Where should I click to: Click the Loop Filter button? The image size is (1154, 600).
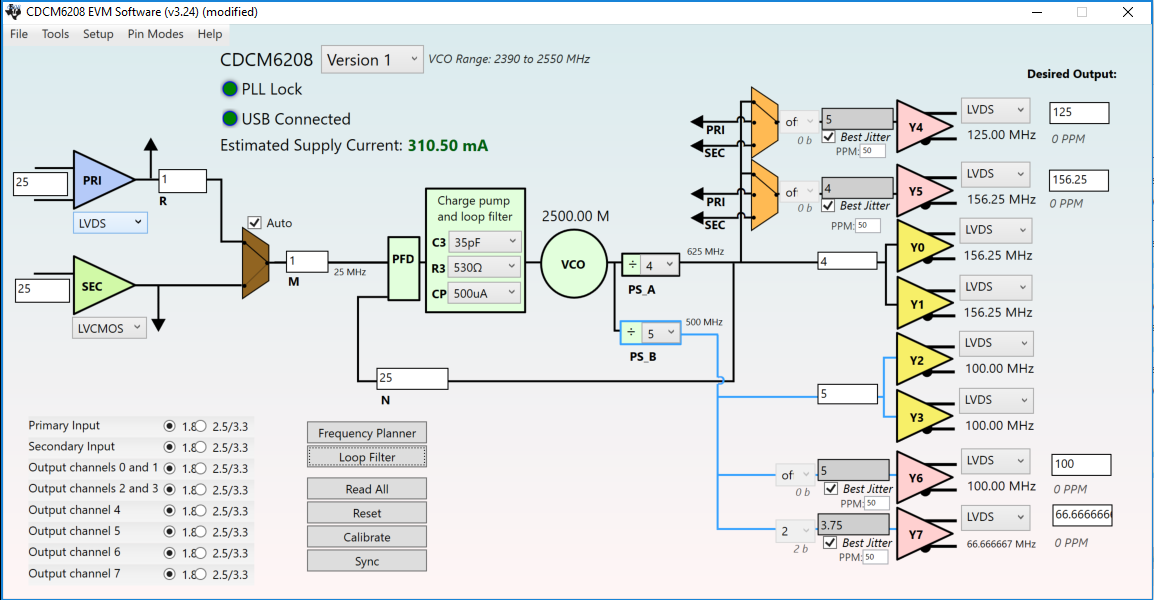point(367,457)
